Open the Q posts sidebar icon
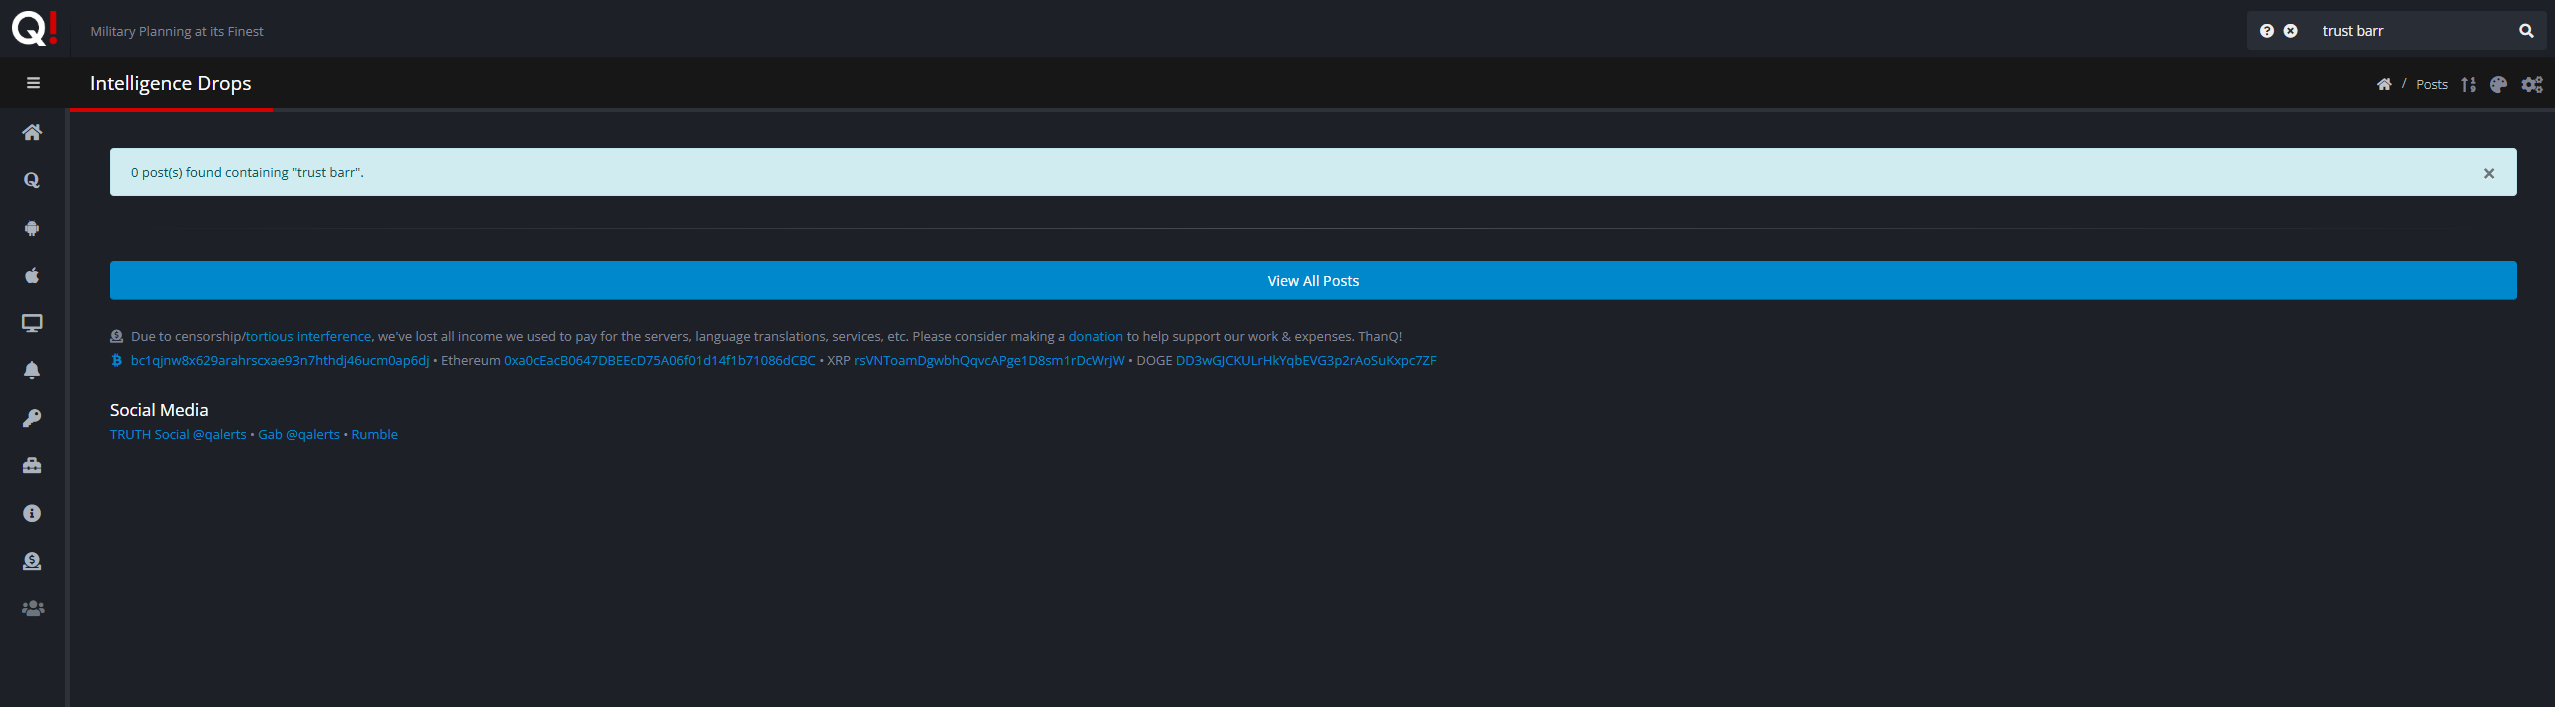Viewport: 2555px width, 707px height. (32, 180)
